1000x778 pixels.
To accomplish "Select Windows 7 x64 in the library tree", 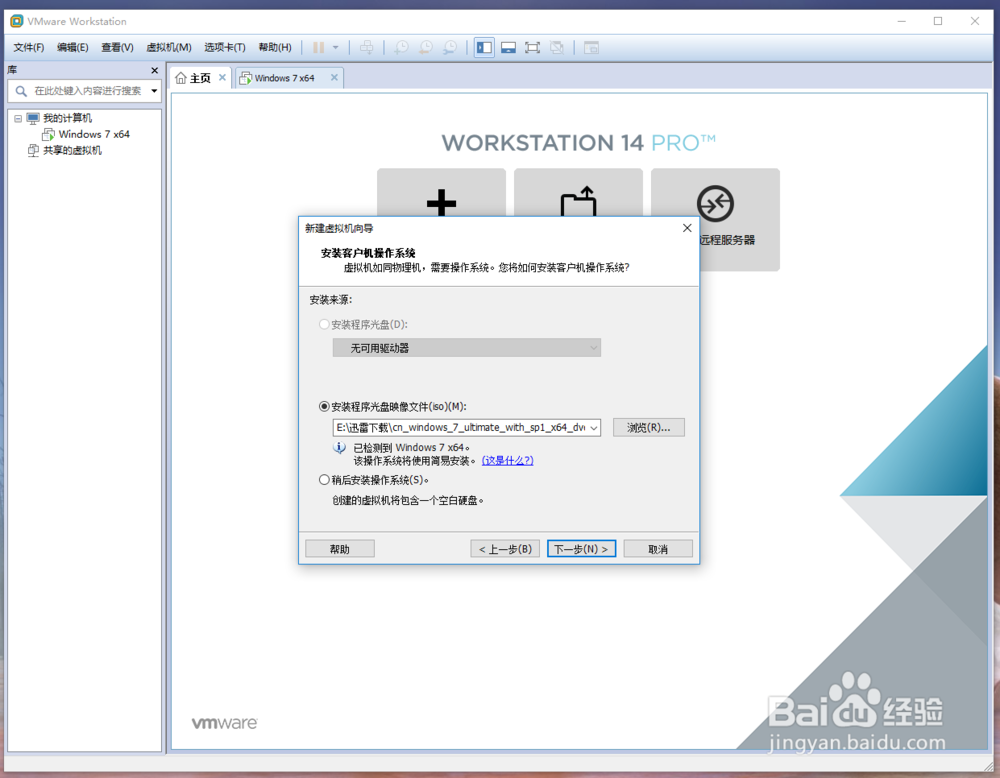I will (x=94, y=134).
